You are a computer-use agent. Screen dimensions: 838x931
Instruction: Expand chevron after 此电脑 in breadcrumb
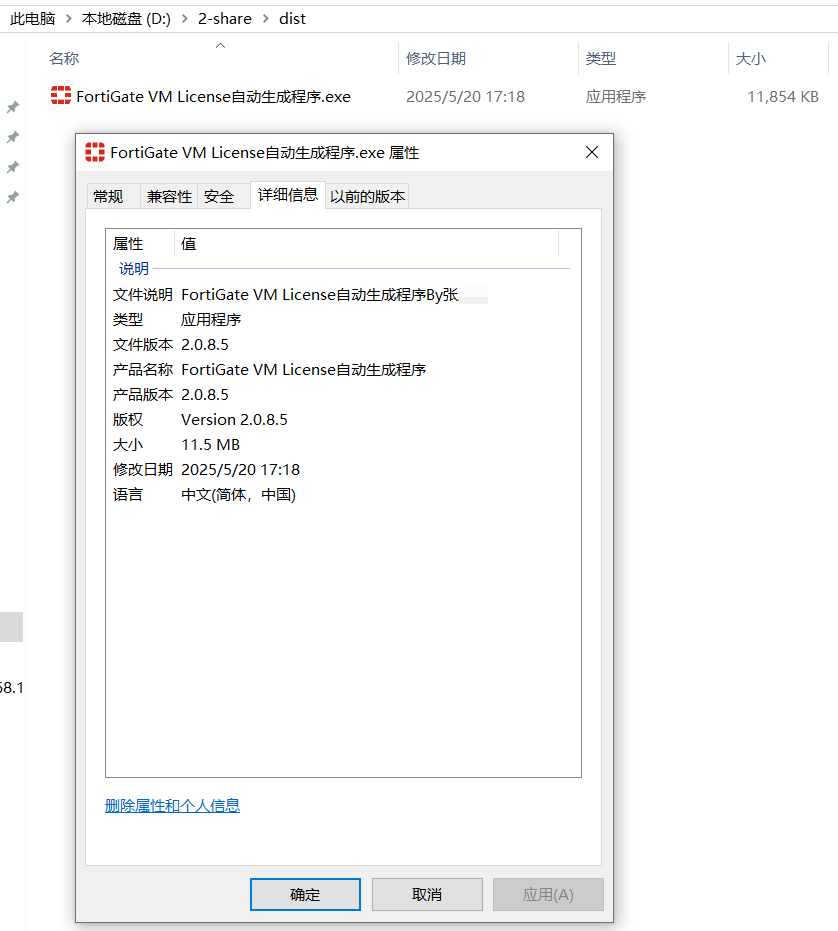(68, 19)
